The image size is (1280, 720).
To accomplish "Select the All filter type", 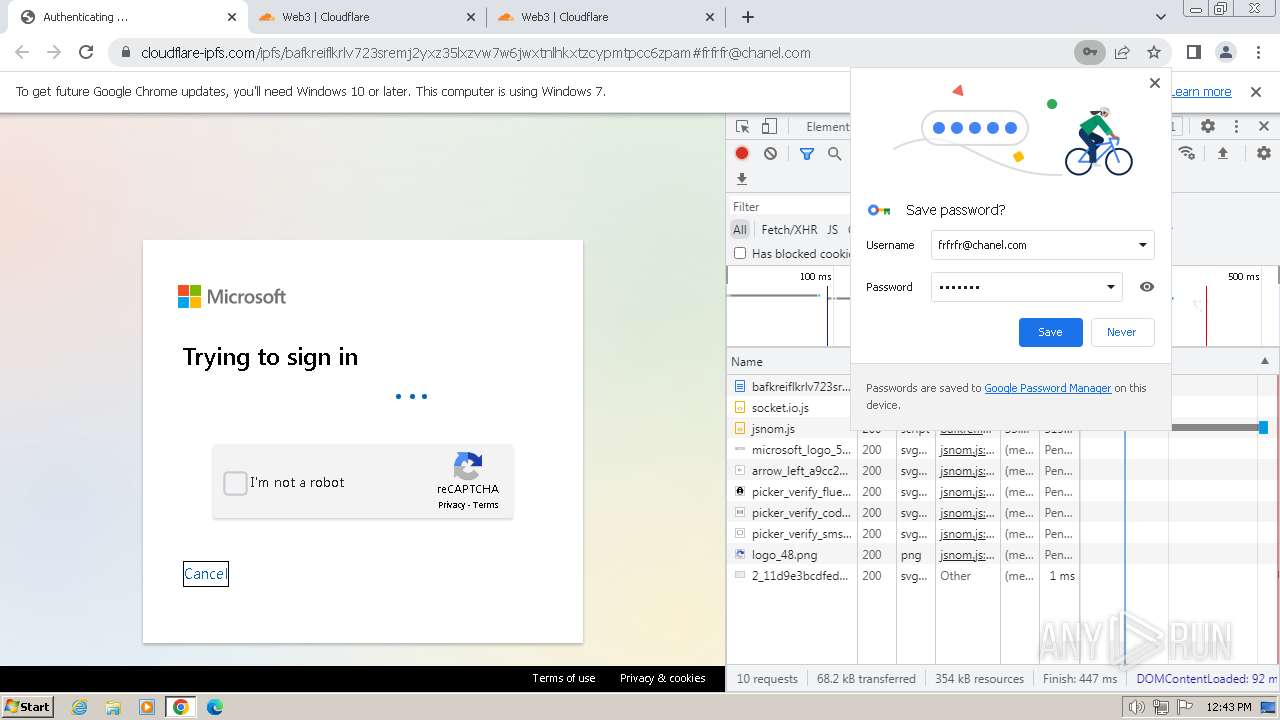I will [740, 229].
